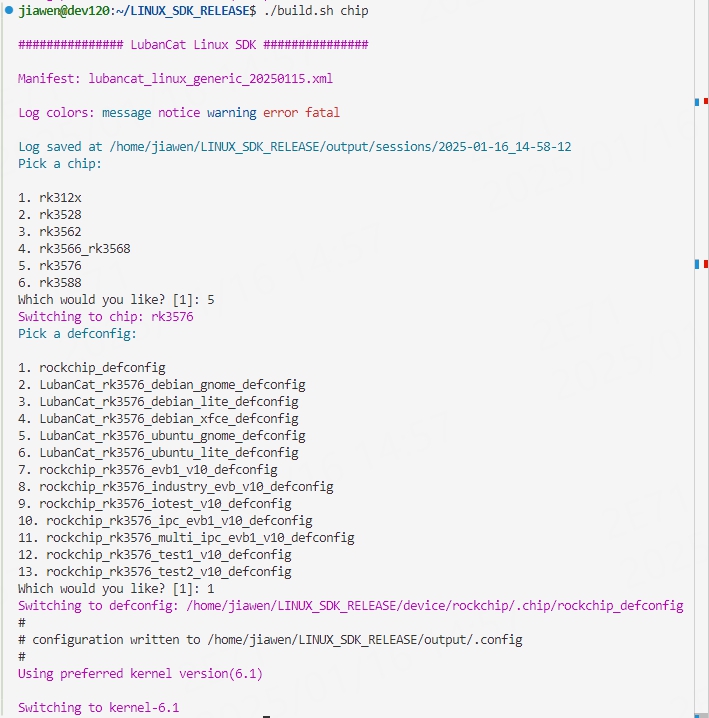This screenshot has height=718, width=709.
Task: Click 'rockchip_rk3576_iotest_v10_defconfig' entry
Action: (x=165, y=504)
